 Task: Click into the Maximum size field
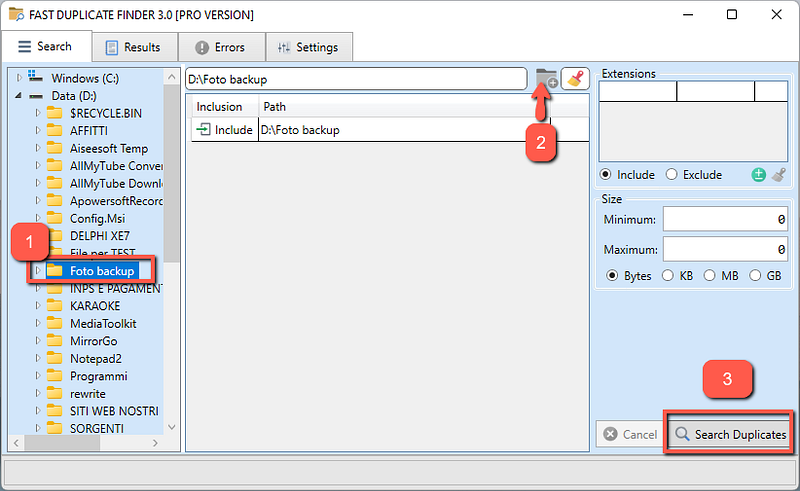(x=725, y=250)
